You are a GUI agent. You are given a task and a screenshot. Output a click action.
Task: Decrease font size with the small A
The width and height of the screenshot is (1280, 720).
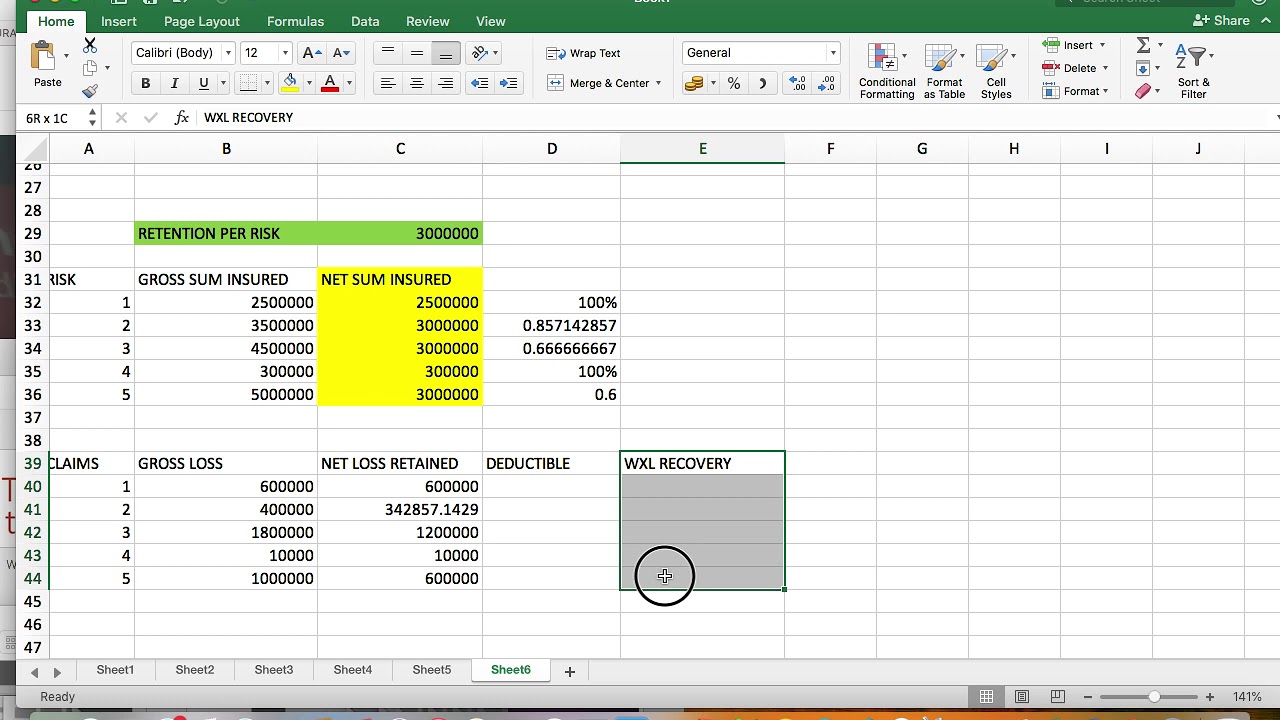click(x=341, y=53)
